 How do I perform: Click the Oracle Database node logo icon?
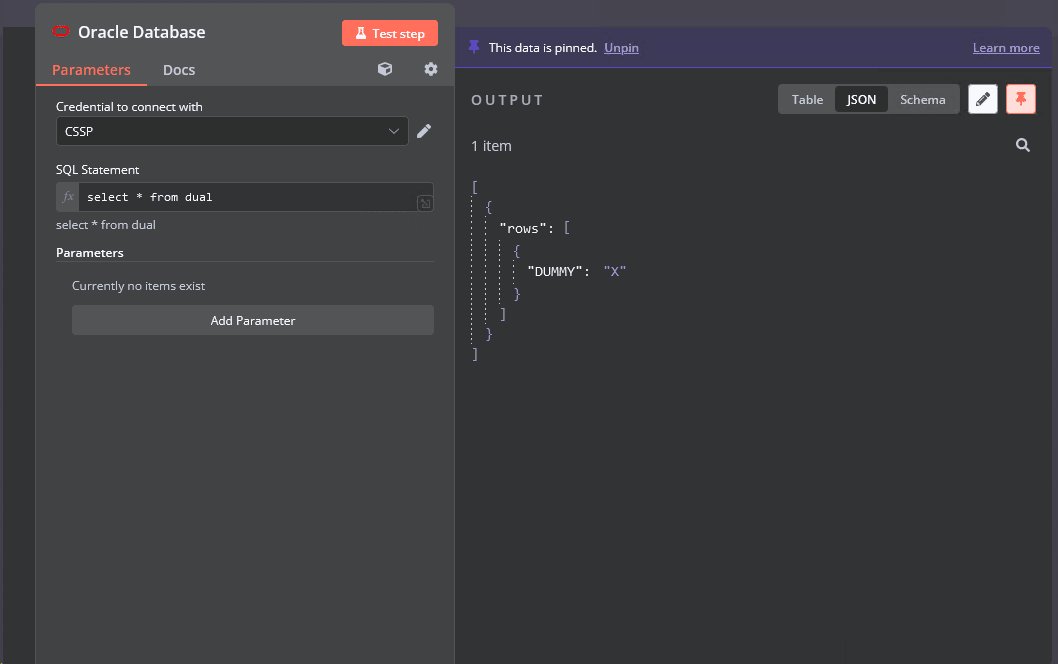[61, 31]
